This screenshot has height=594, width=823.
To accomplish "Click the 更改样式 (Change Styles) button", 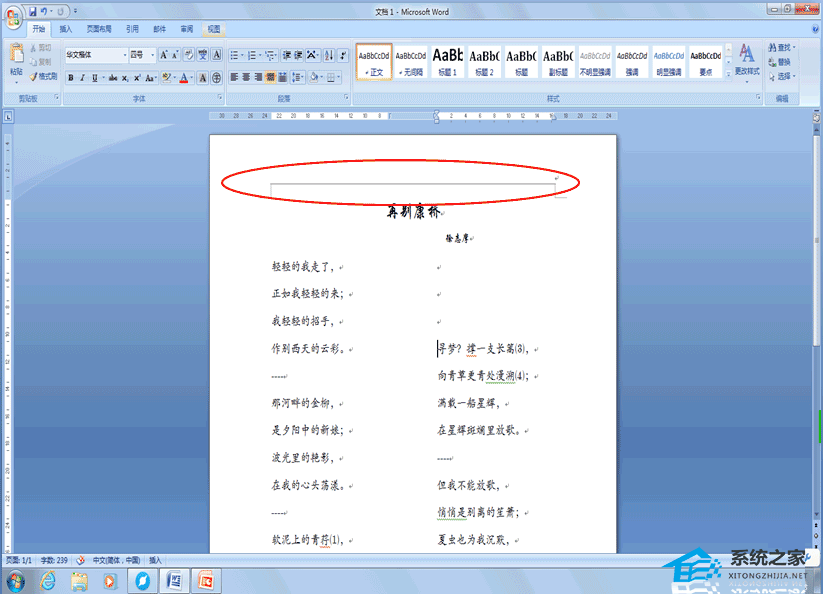I will point(747,61).
